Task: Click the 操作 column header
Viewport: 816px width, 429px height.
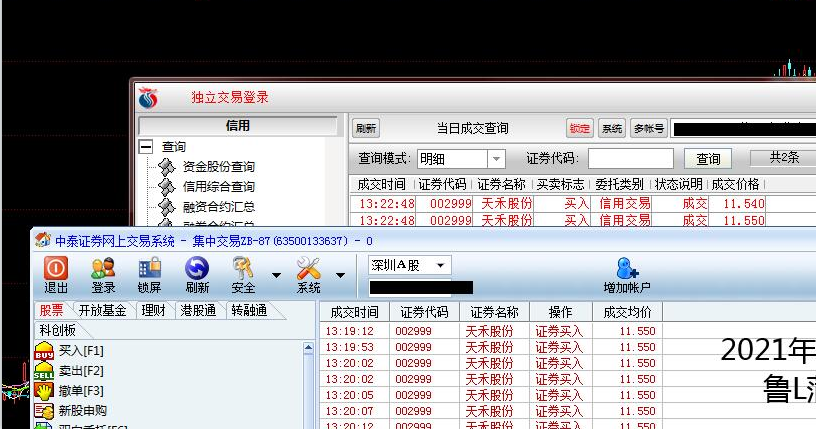Action: [x=560, y=312]
